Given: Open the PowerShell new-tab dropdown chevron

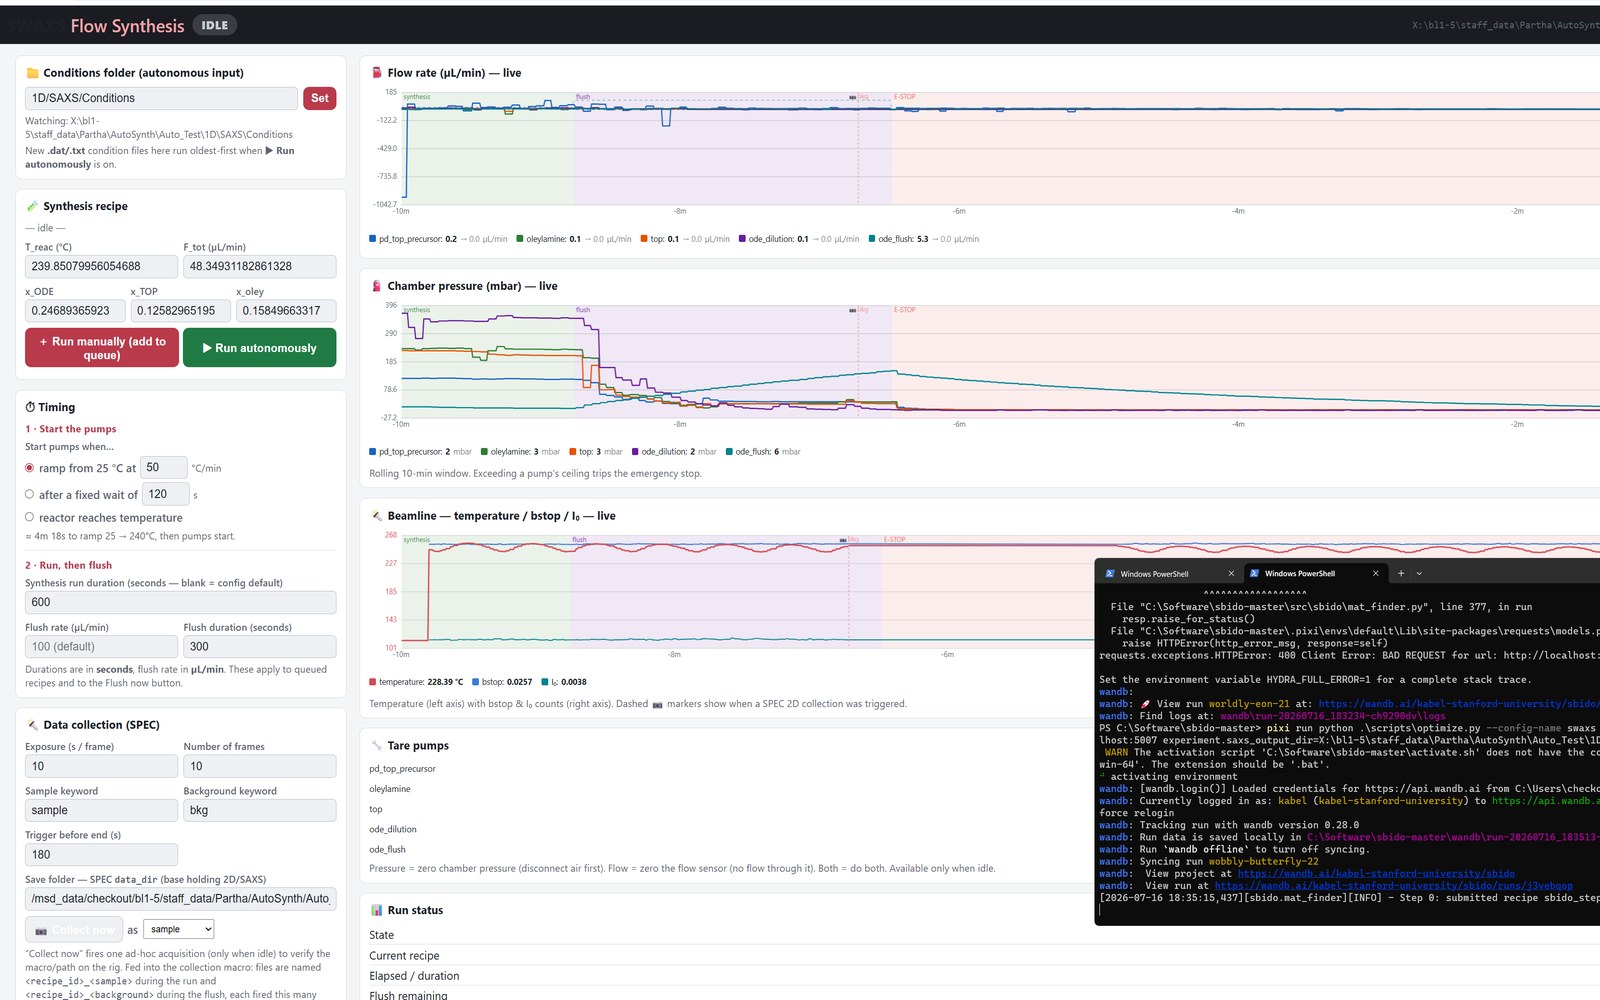Looking at the screenshot, I should pyautogui.click(x=1419, y=574).
